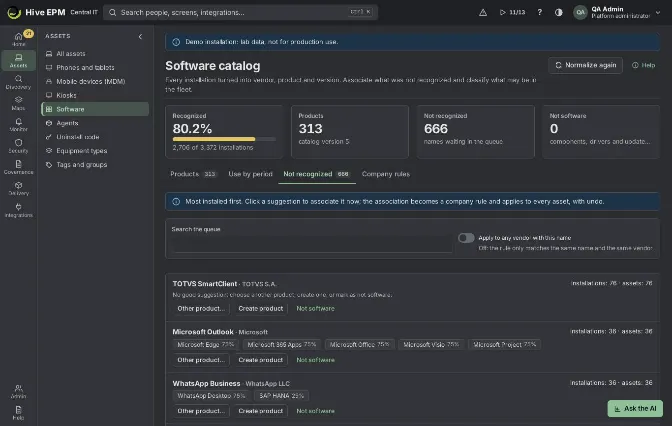Screen dimensions: 672x426
Task: Select Kiosks in sidebar
Action: point(95,95)
